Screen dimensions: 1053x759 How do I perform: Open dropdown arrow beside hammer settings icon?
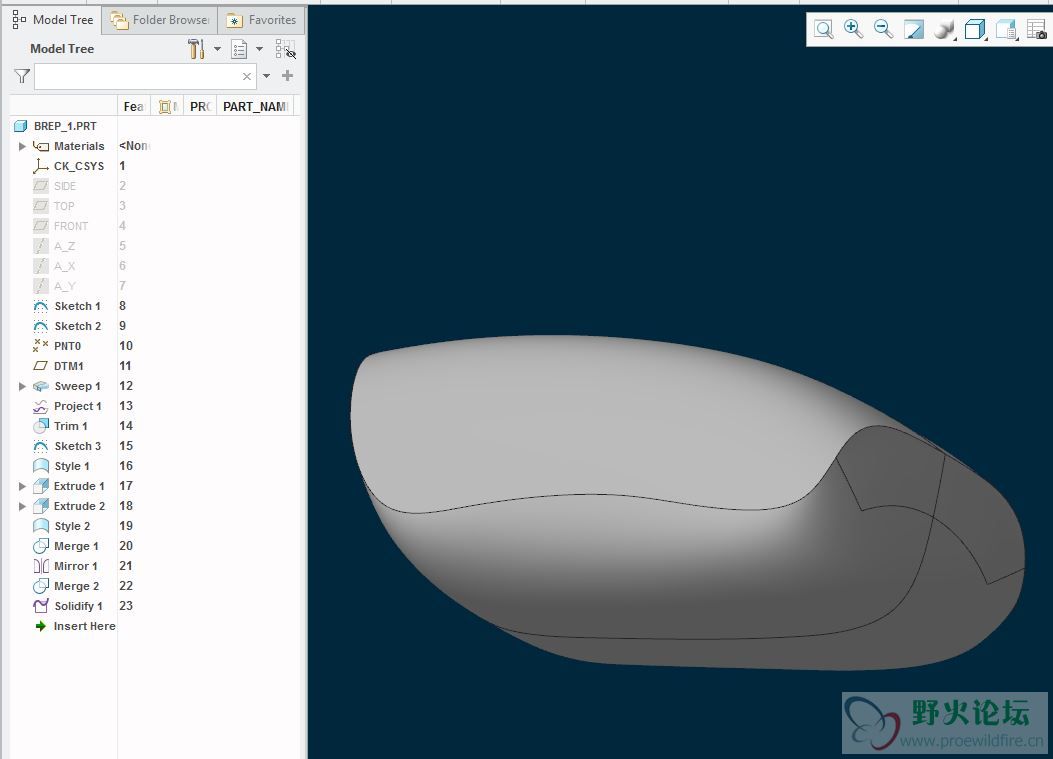217,49
